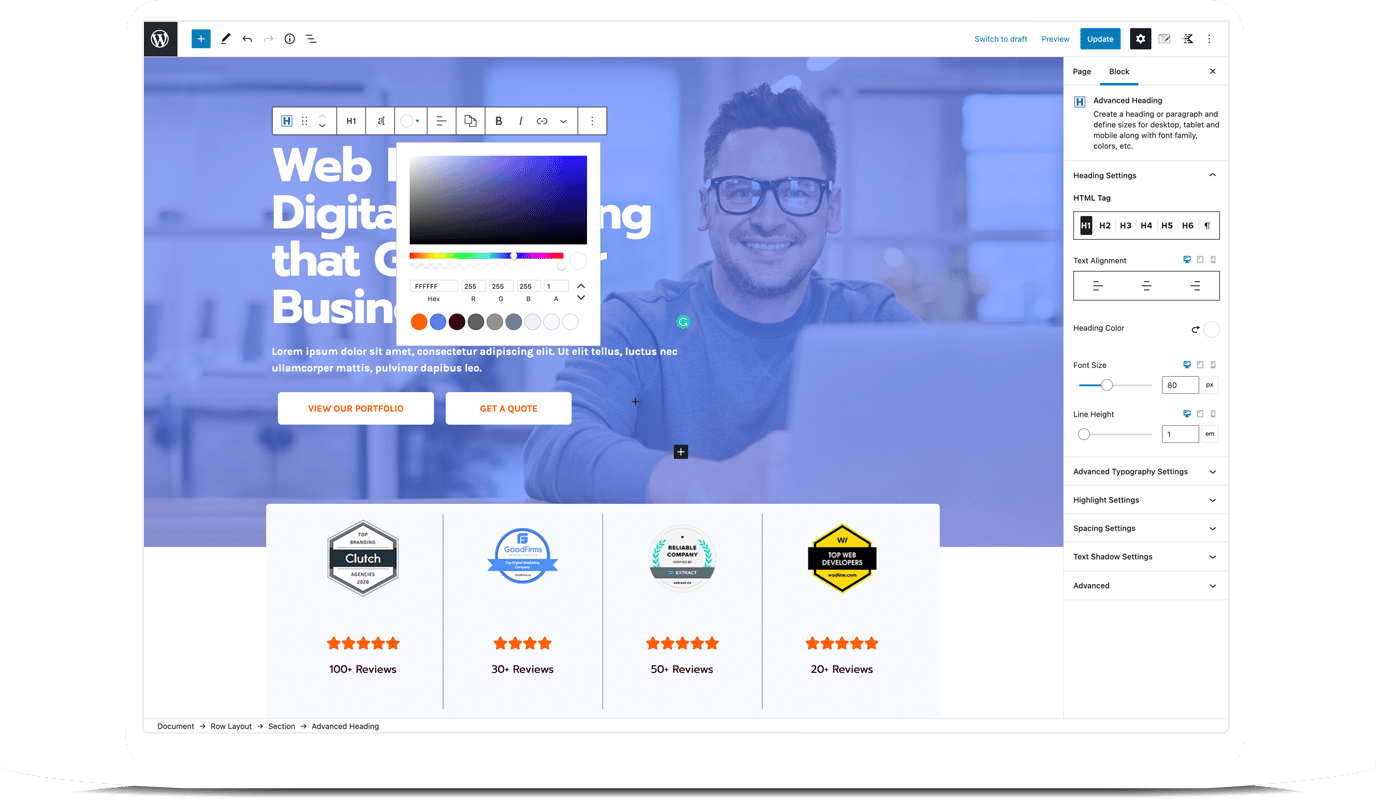The image size is (1376, 800).
Task: Open the text align icon in block toolbar
Action: 440,121
